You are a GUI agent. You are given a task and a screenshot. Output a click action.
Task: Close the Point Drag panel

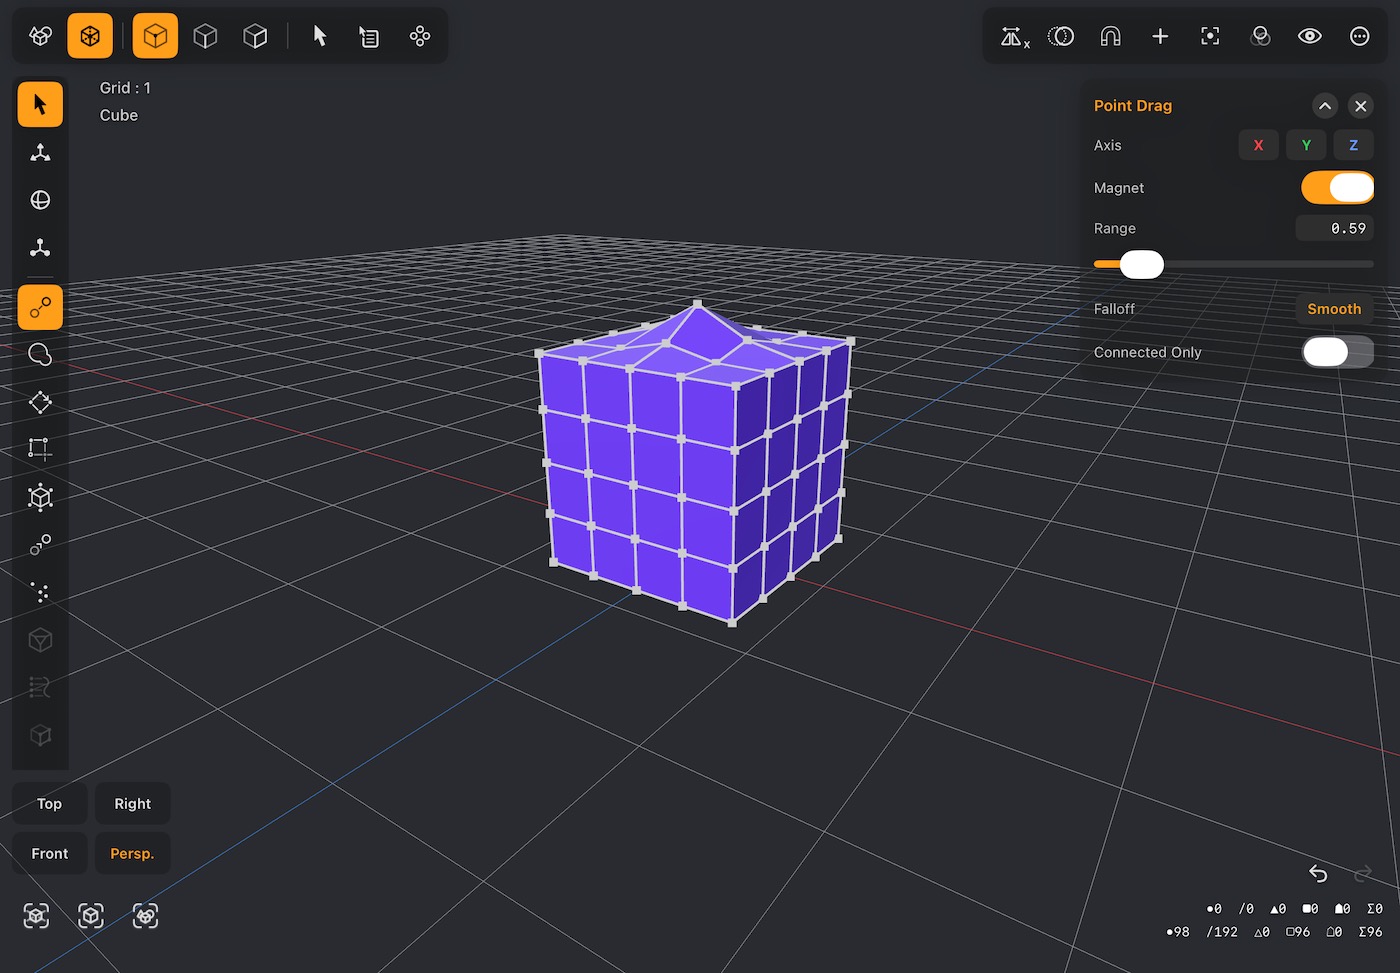pos(1361,106)
